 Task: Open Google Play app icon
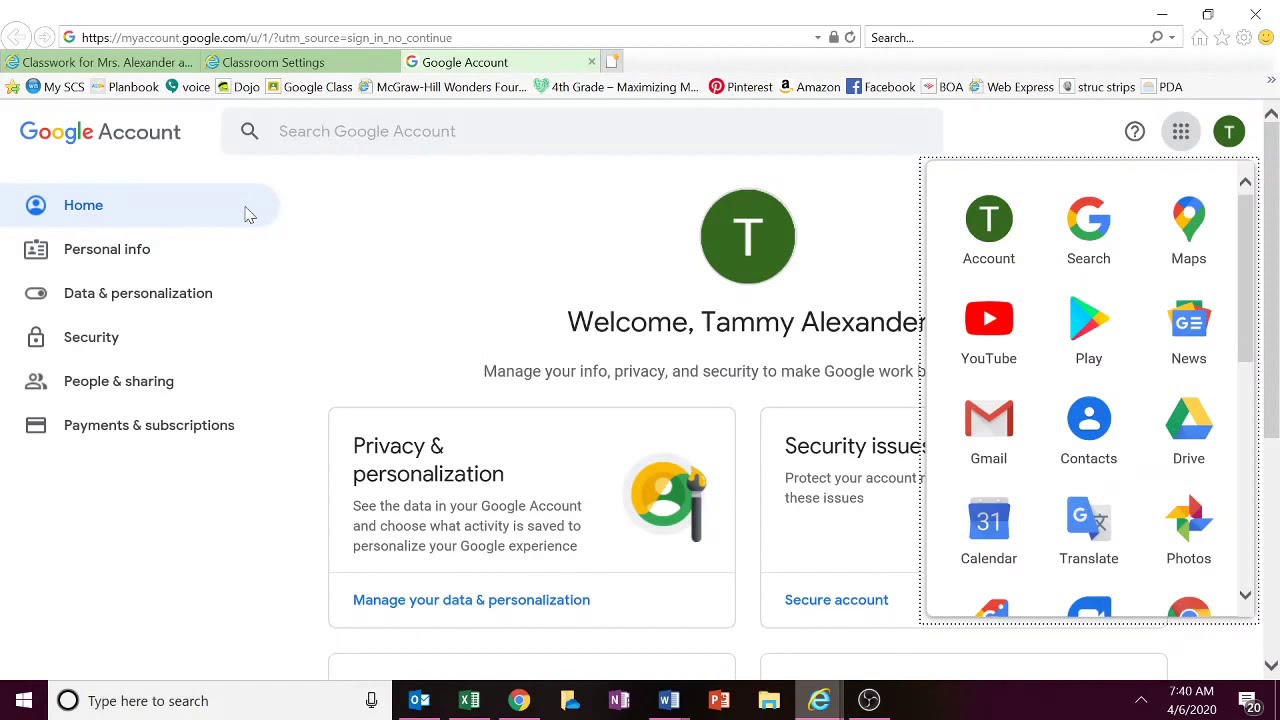click(x=1088, y=331)
